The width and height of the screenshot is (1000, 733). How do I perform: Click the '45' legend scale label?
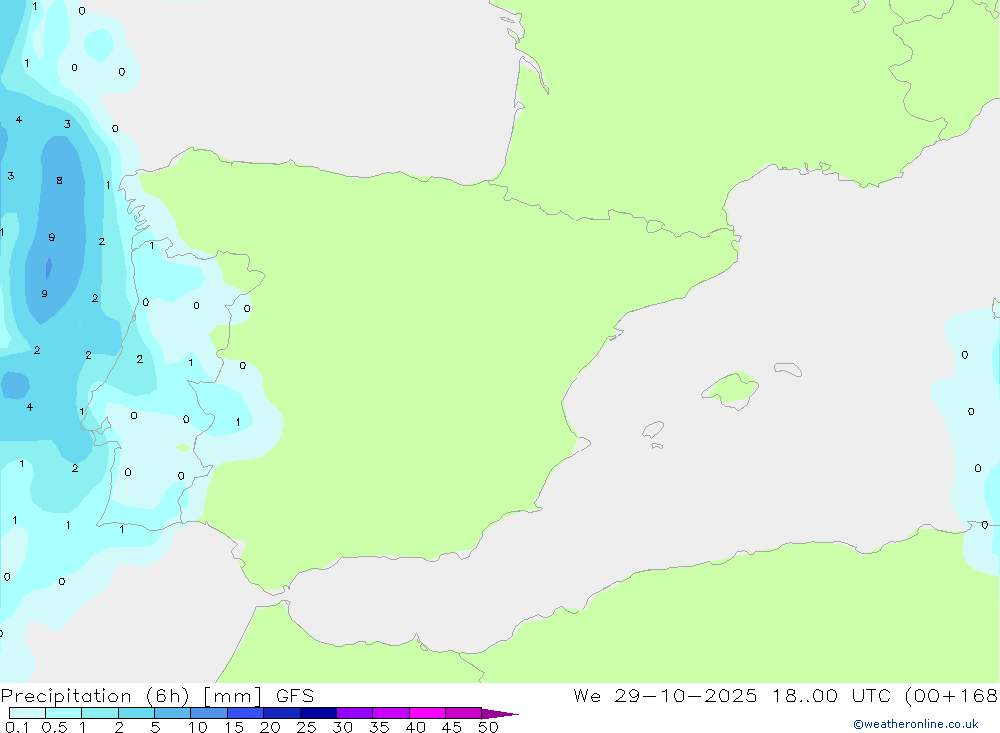coord(452,727)
